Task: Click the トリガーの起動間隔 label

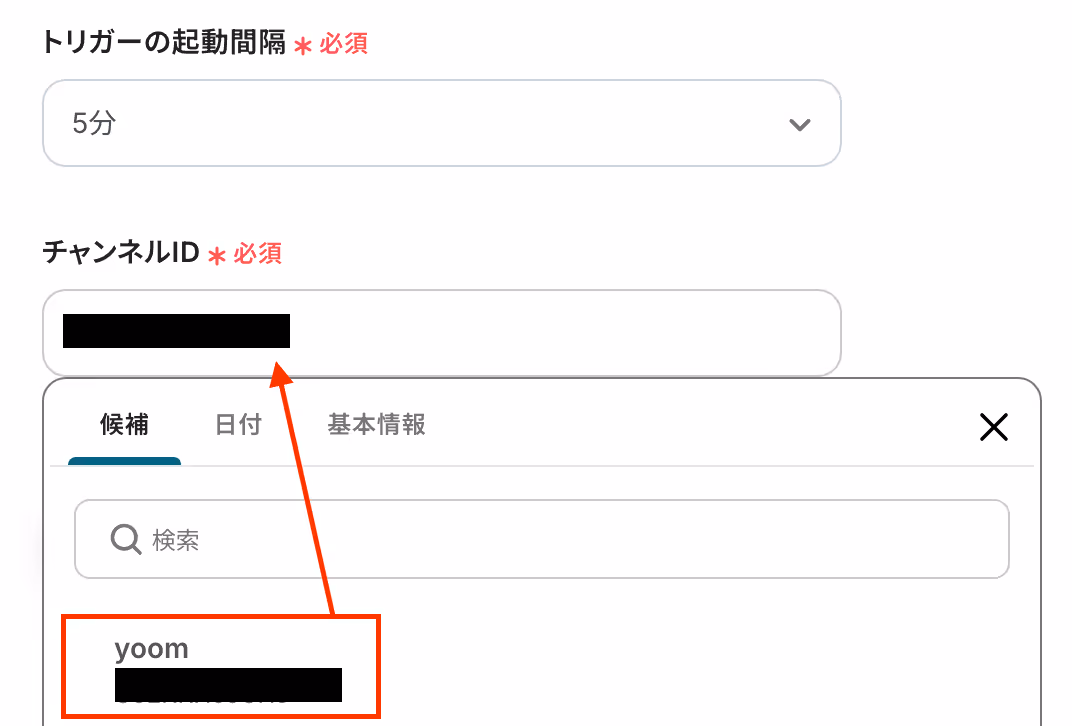Action: [x=164, y=42]
